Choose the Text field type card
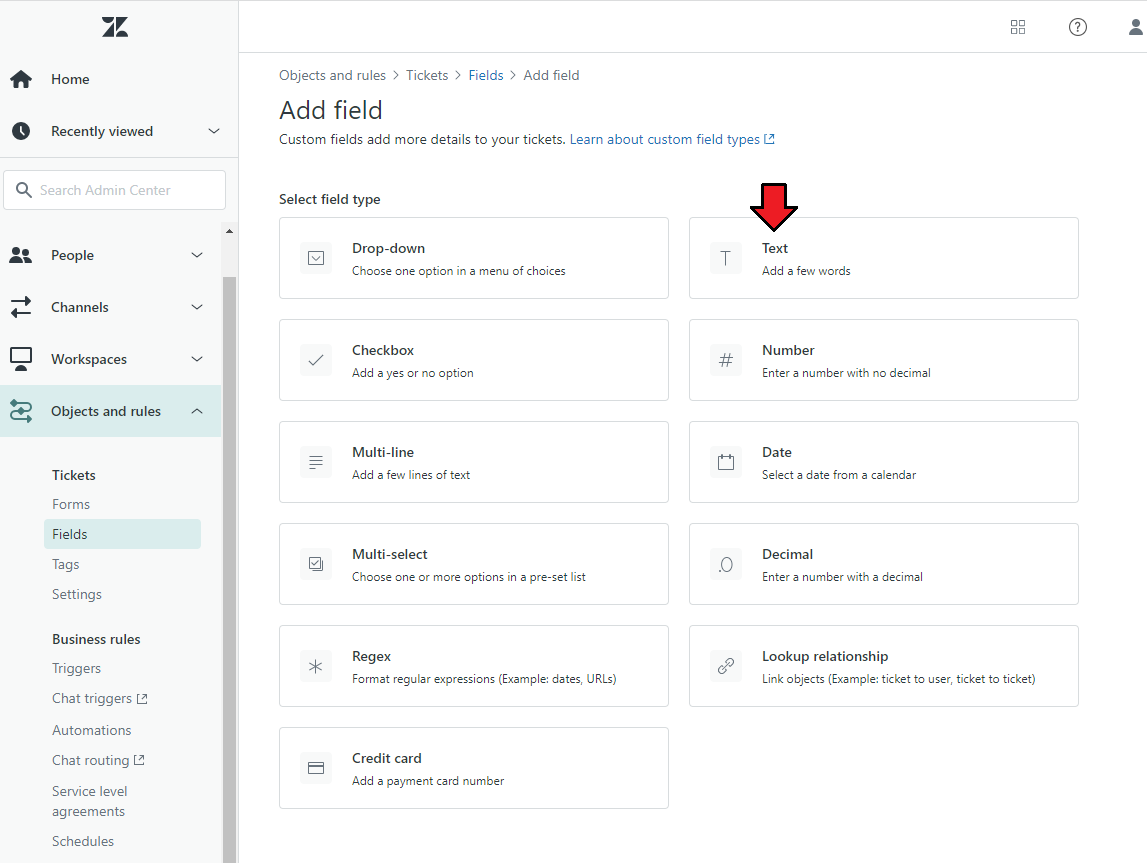 tap(884, 258)
